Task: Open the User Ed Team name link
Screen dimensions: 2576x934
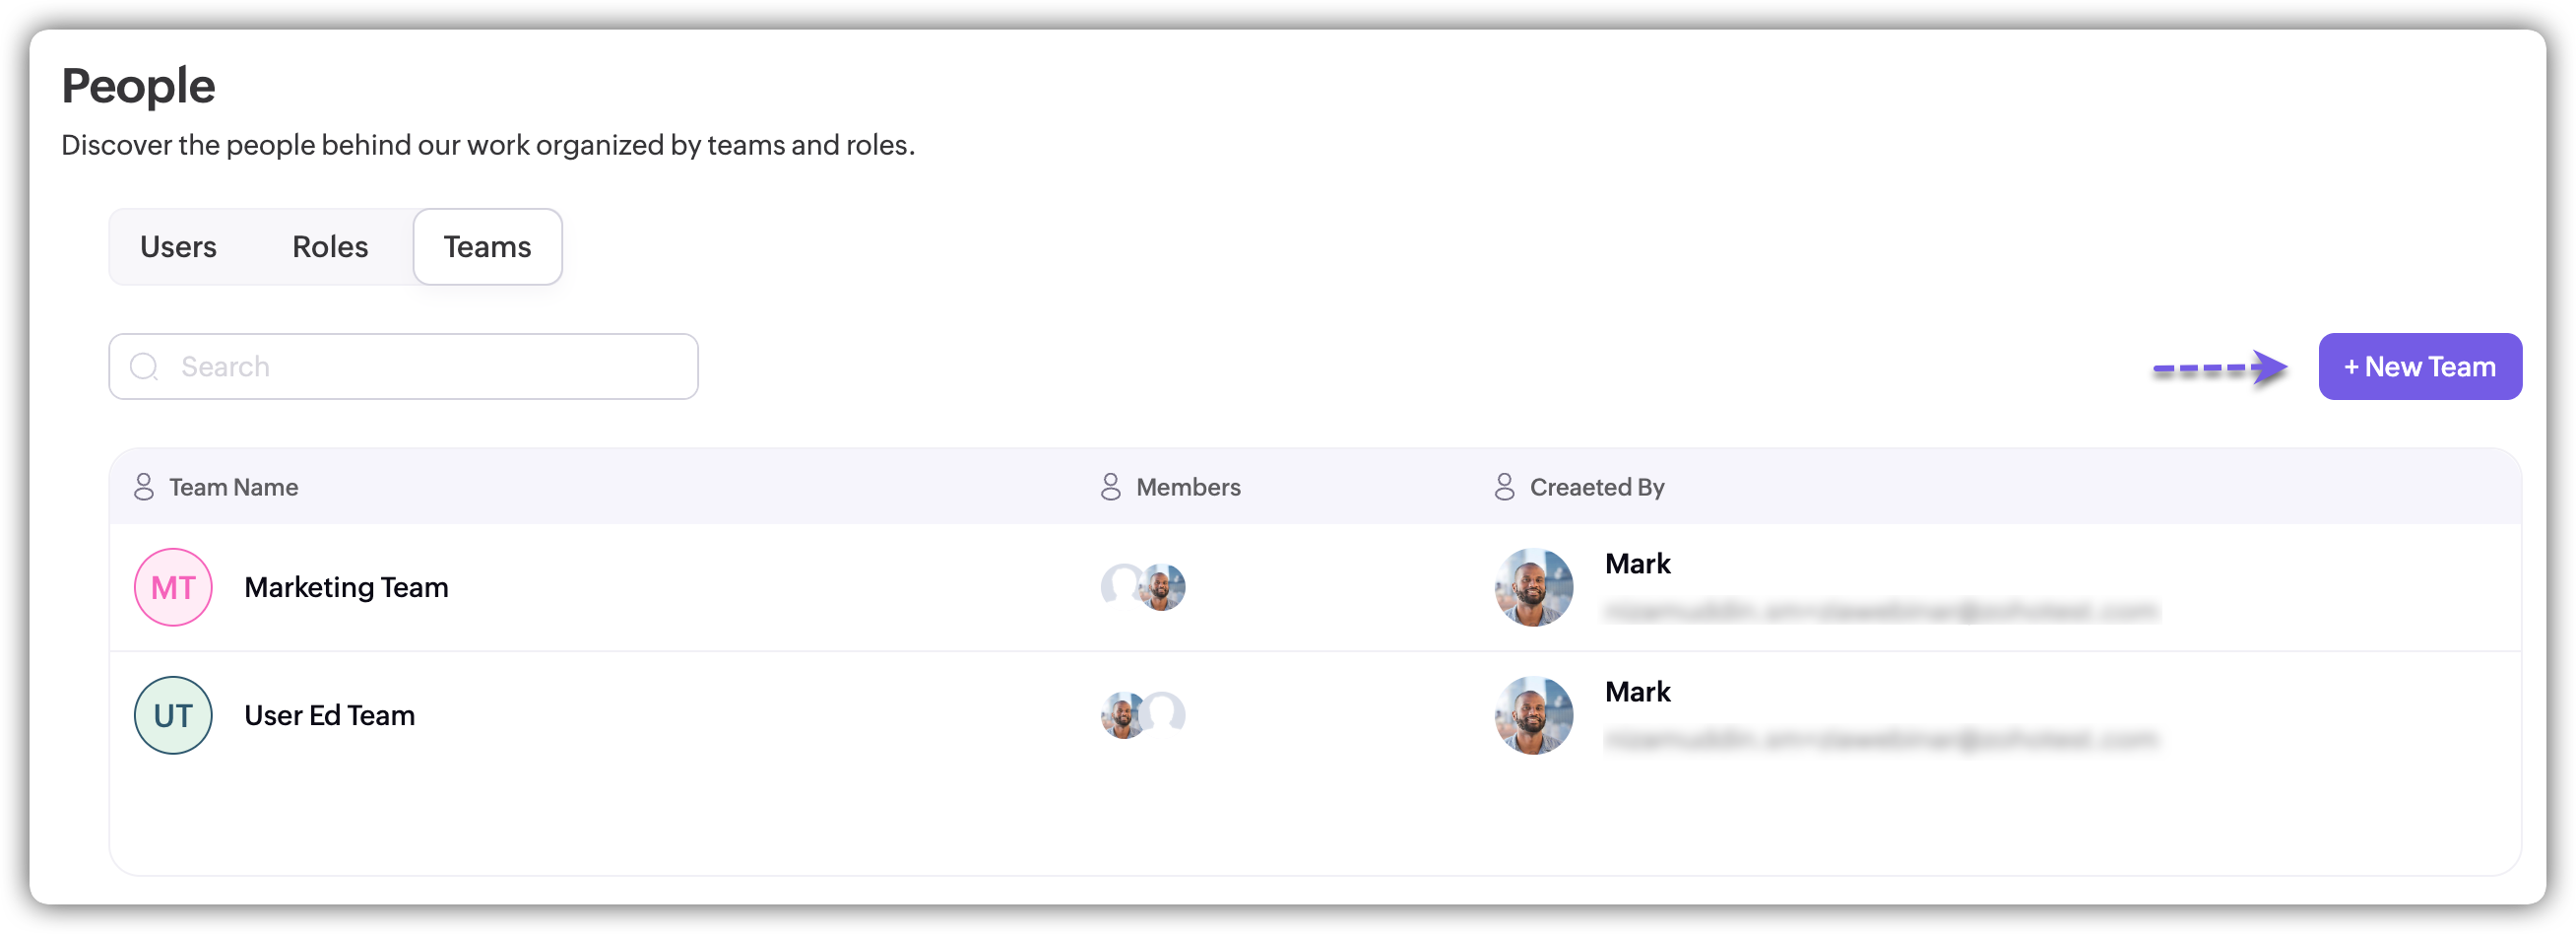Action: (329, 715)
